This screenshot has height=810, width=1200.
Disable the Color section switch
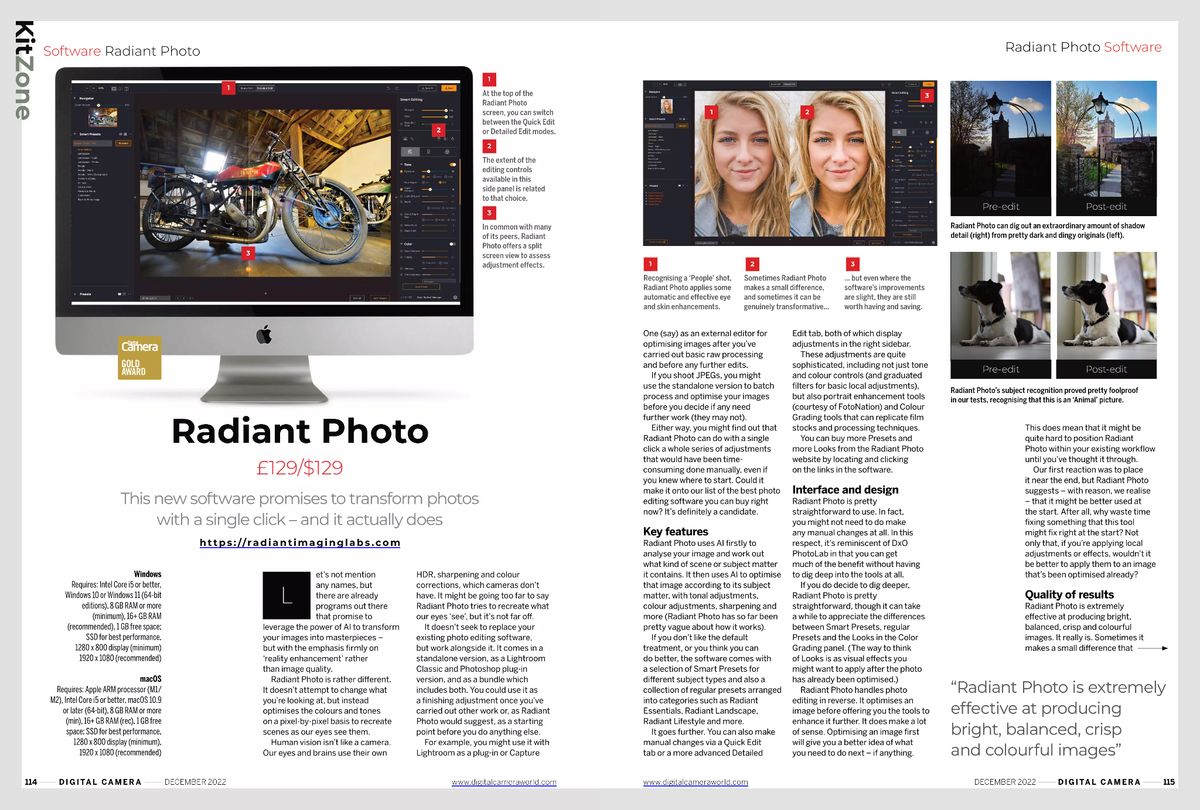tap(452, 242)
